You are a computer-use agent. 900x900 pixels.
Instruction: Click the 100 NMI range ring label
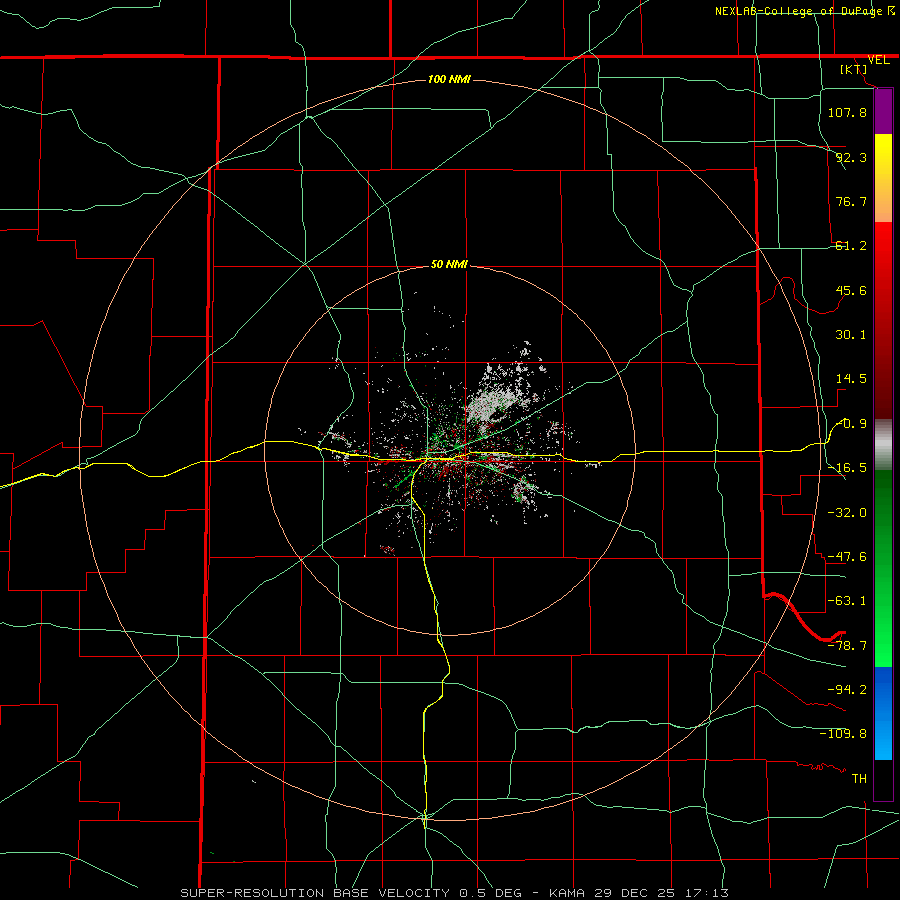coord(449,79)
